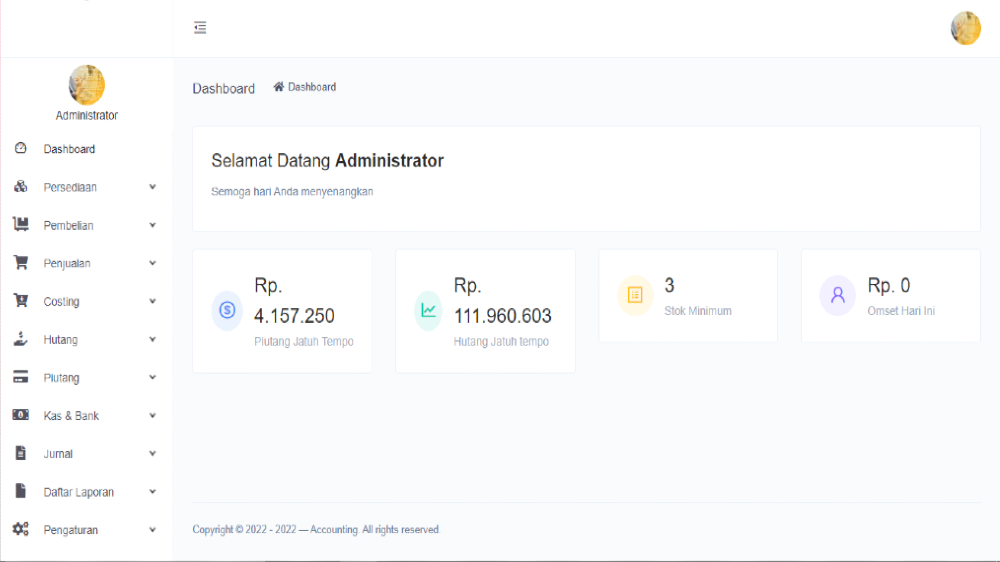Click the Piutang Jatuh Tempo dollar icon
The image size is (1000, 562).
click(227, 310)
